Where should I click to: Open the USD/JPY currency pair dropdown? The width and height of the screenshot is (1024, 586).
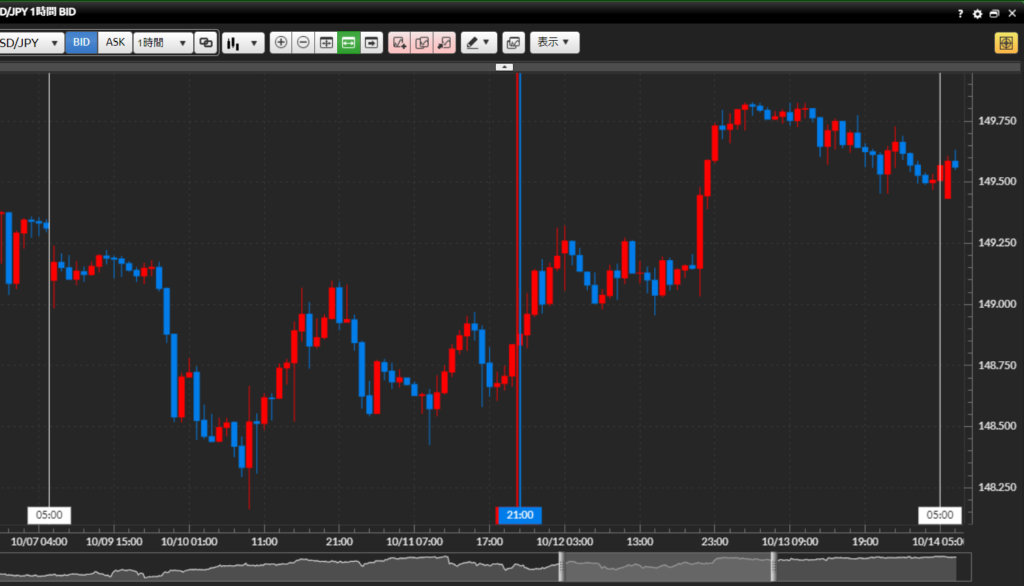click(x=30, y=43)
